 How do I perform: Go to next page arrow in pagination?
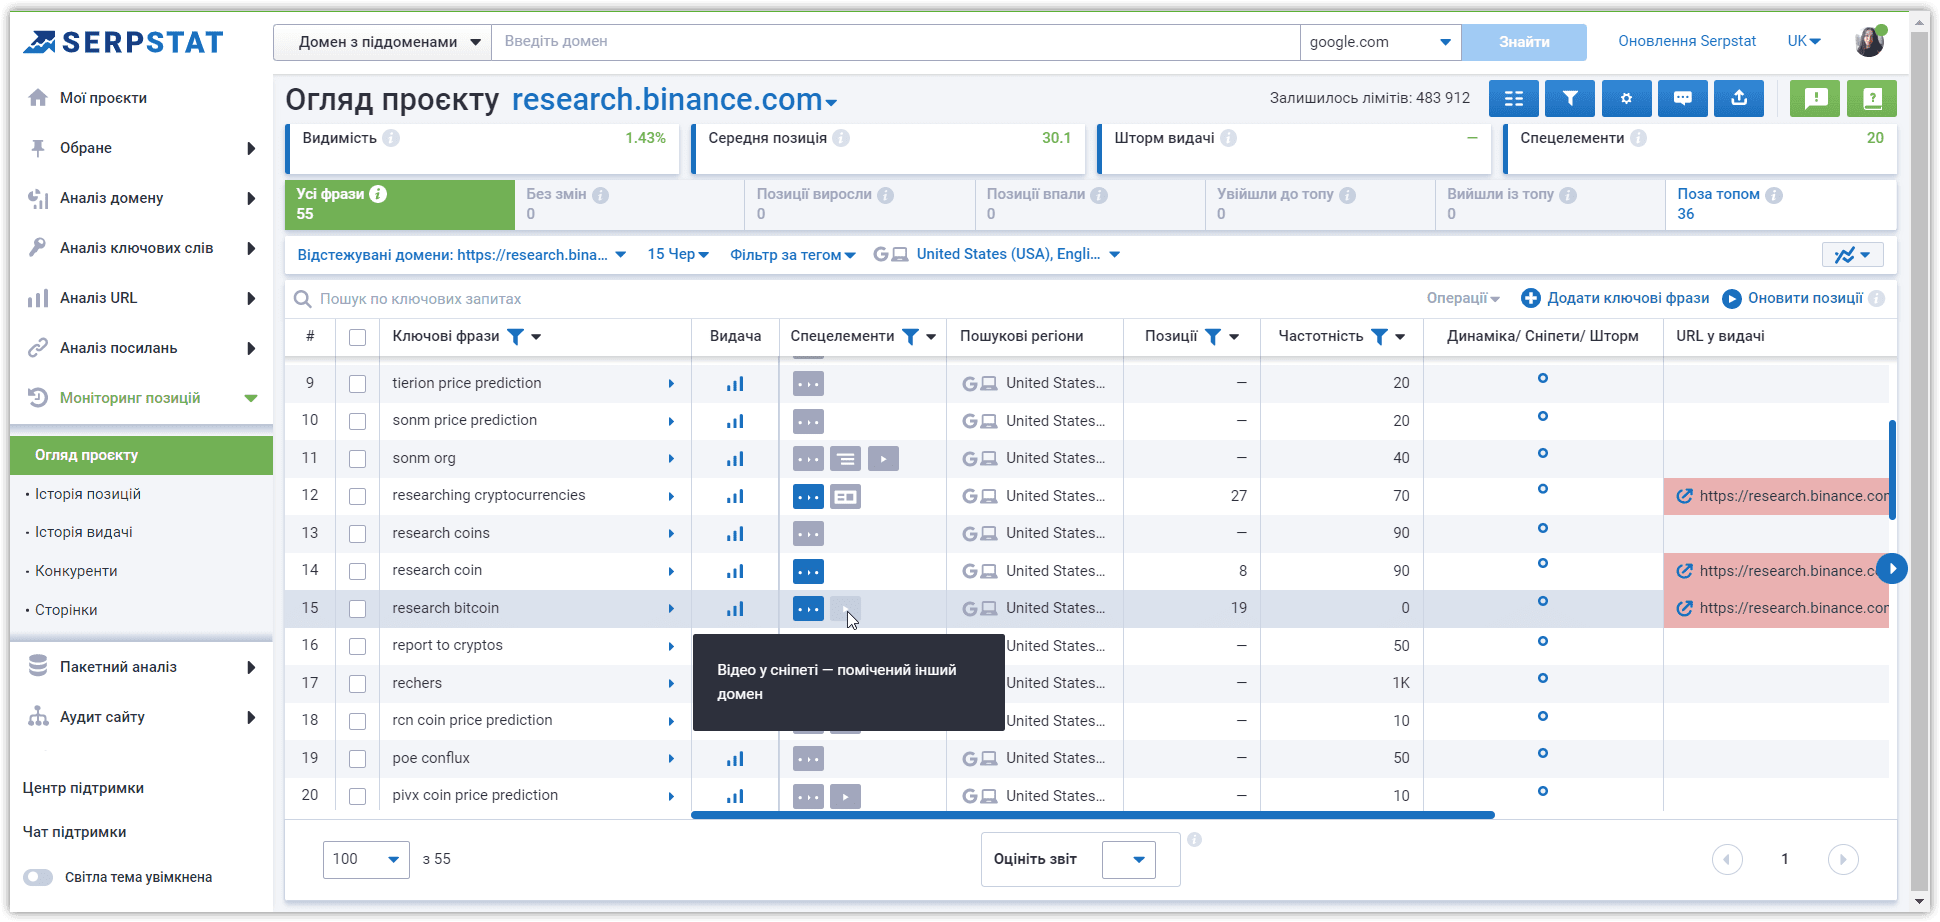coord(1842,859)
